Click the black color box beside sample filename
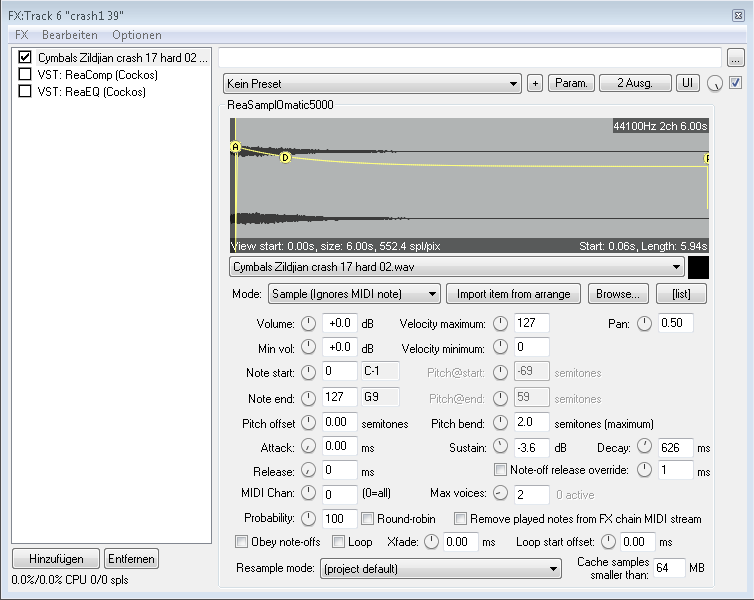The width and height of the screenshot is (754, 600). (698, 267)
